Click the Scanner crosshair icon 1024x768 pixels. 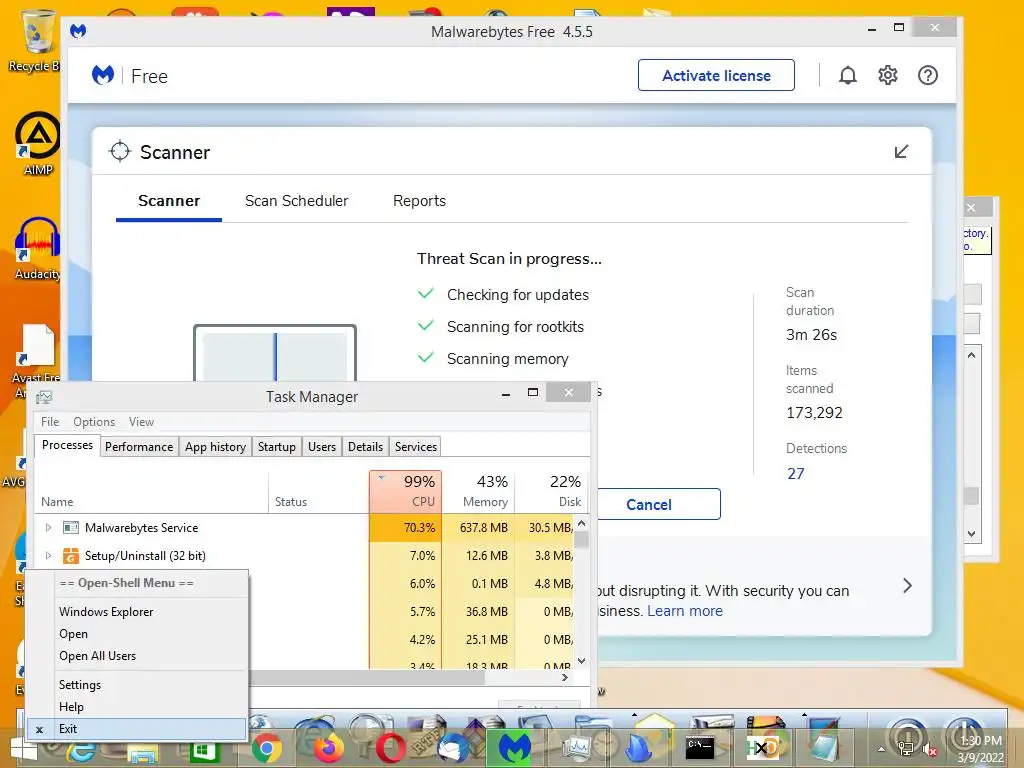pyautogui.click(x=120, y=152)
